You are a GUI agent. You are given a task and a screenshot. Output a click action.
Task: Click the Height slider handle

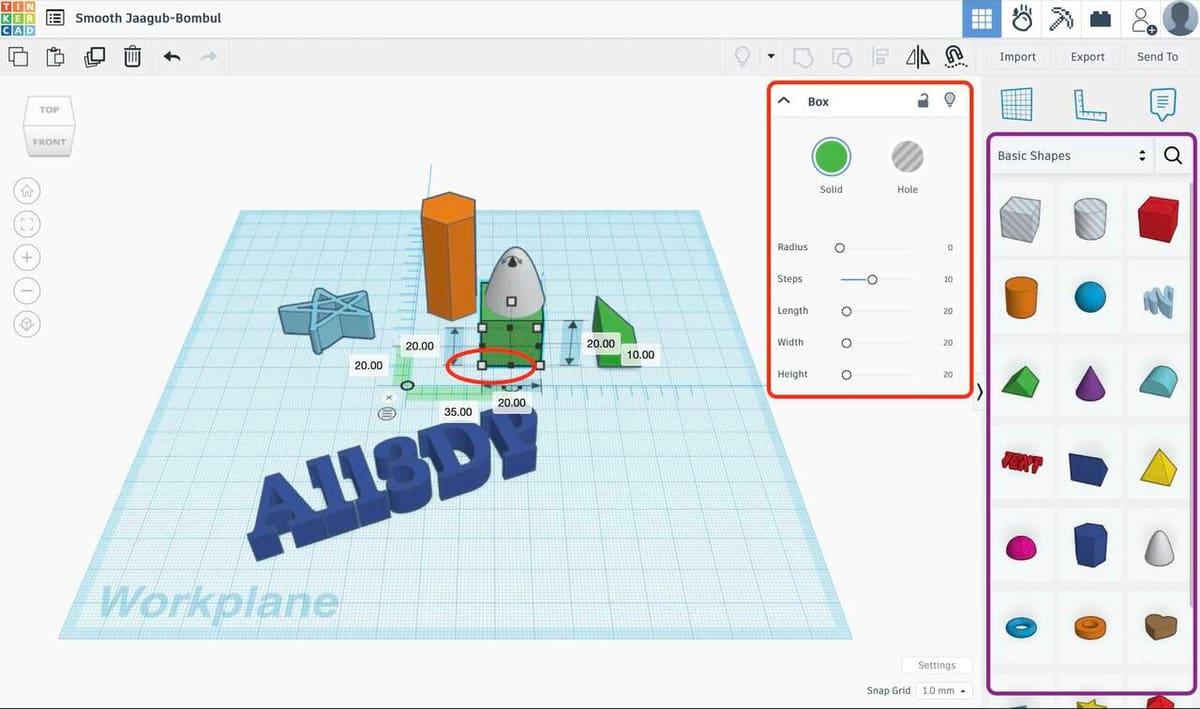coord(846,375)
